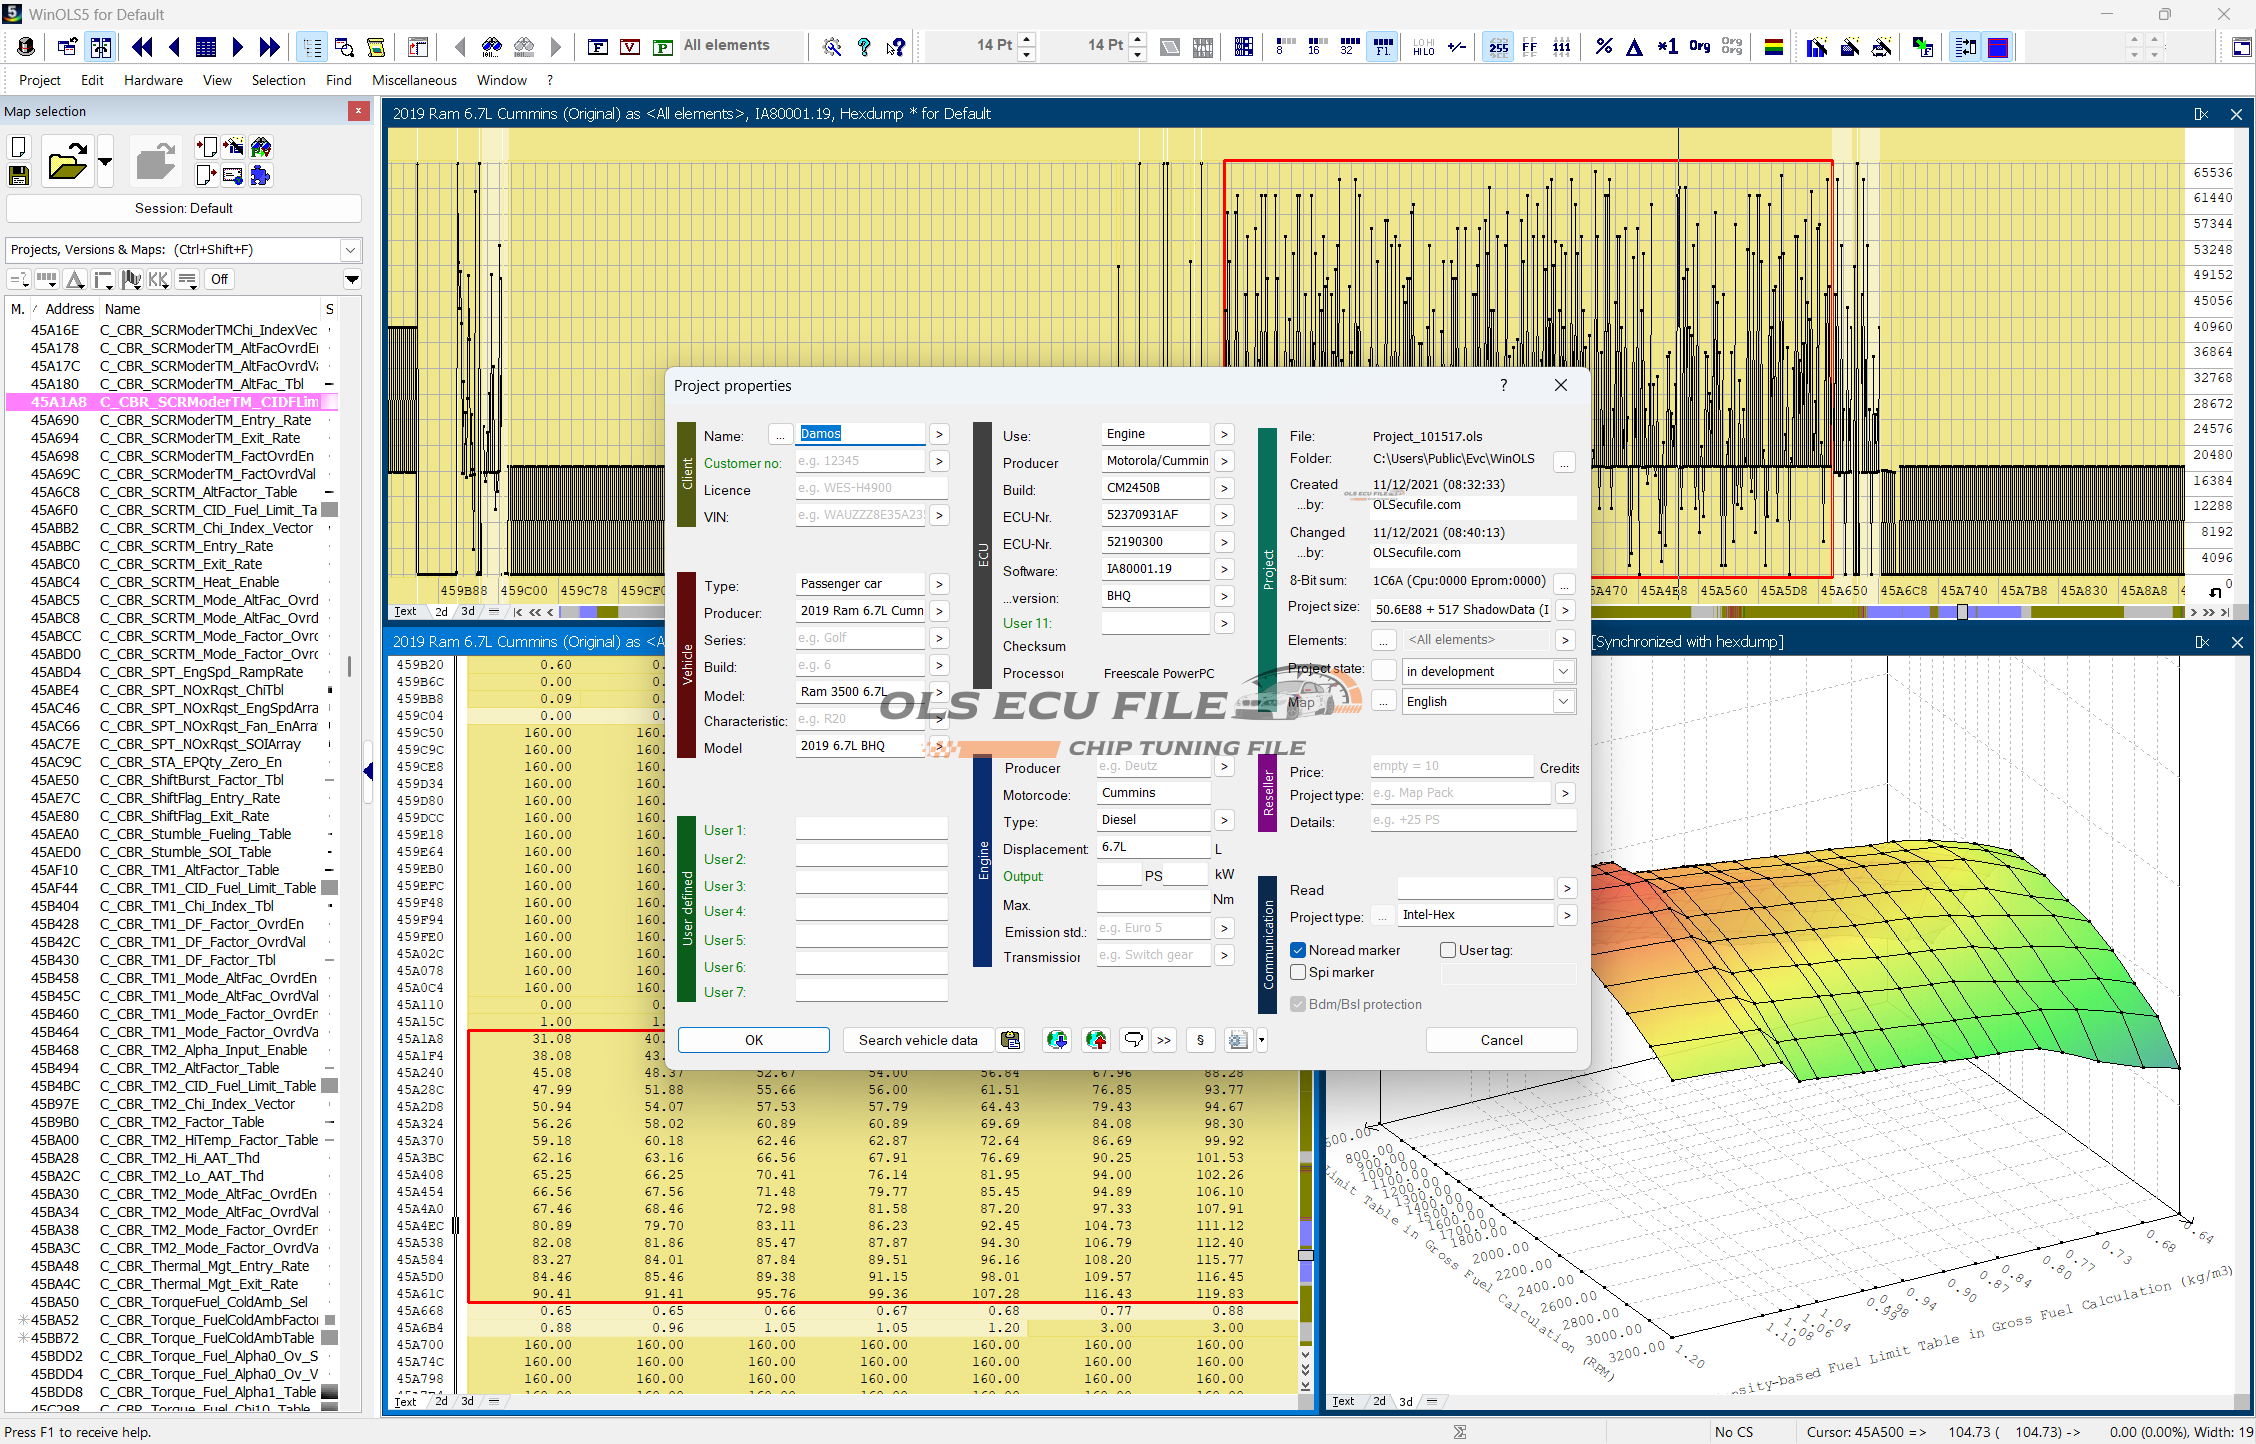The height and width of the screenshot is (1444, 2256).
Task: Click the open folder project icon
Action: click(67, 162)
